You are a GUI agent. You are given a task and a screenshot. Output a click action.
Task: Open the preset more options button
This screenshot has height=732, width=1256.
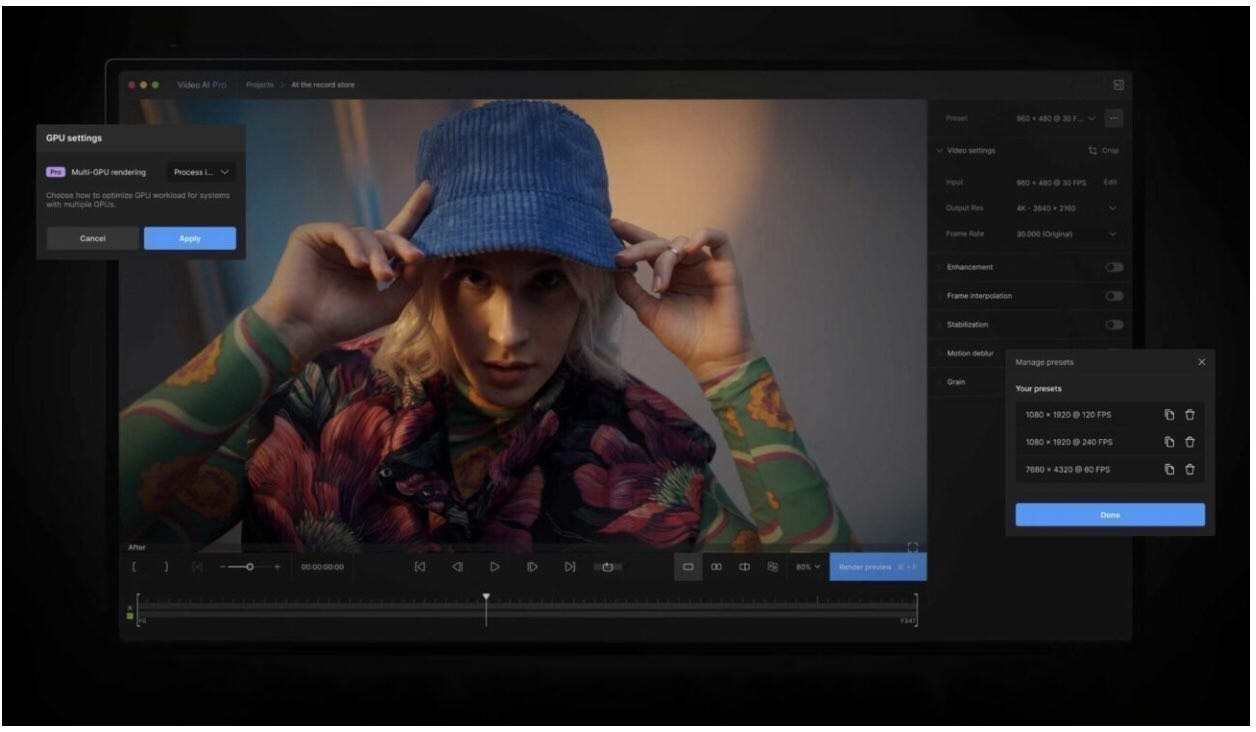coord(1114,119)
